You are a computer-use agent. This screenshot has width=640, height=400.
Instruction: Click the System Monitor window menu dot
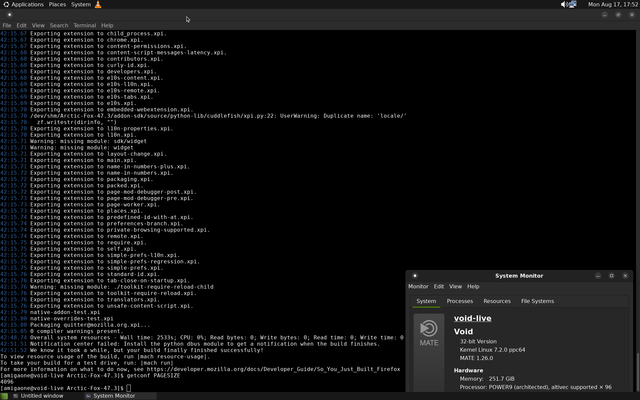point(415,276)
